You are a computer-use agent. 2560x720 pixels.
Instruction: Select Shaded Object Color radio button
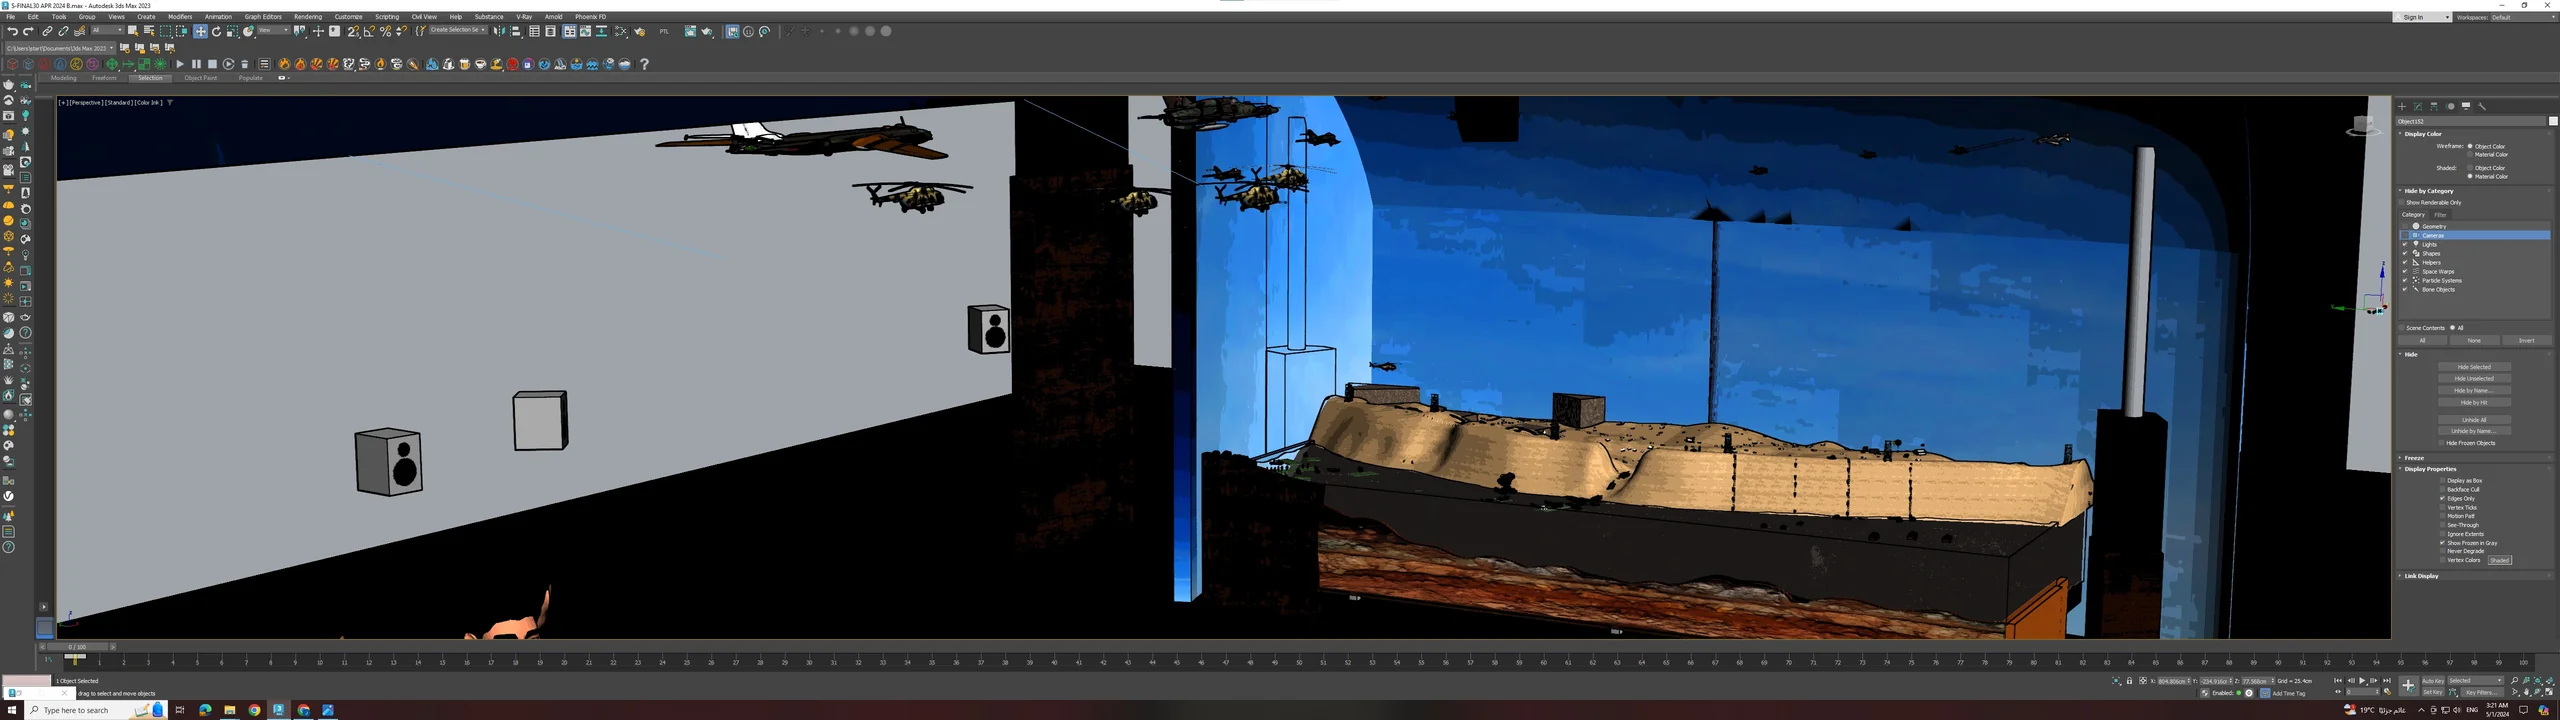(x=2470, y=168)
